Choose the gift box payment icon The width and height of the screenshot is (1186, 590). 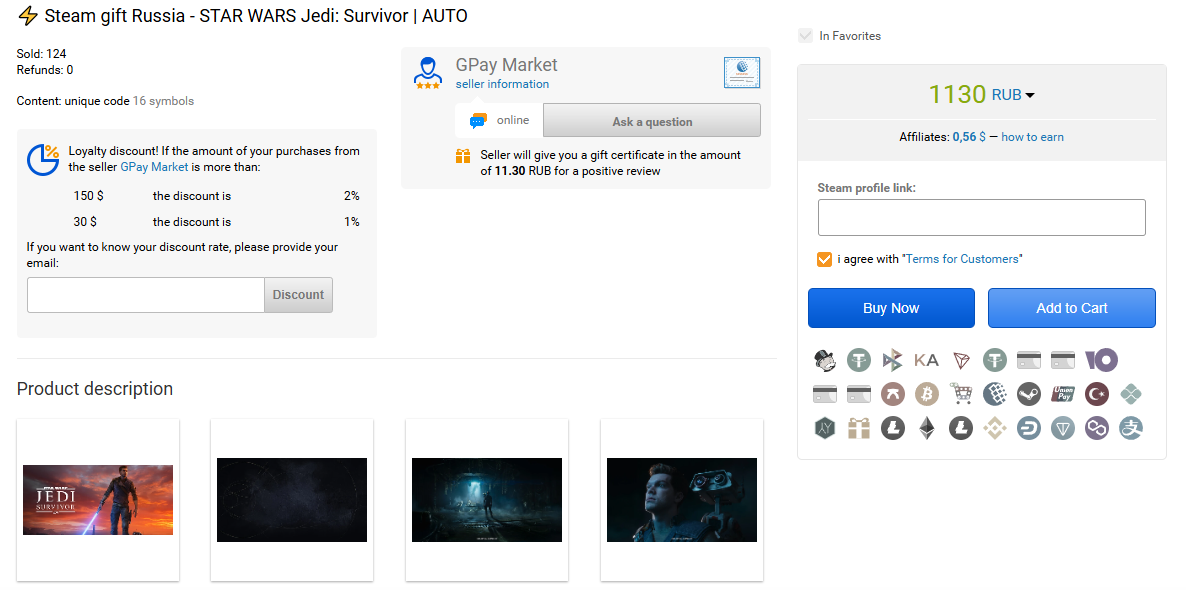pyautogui.click(x=858, y=428)
